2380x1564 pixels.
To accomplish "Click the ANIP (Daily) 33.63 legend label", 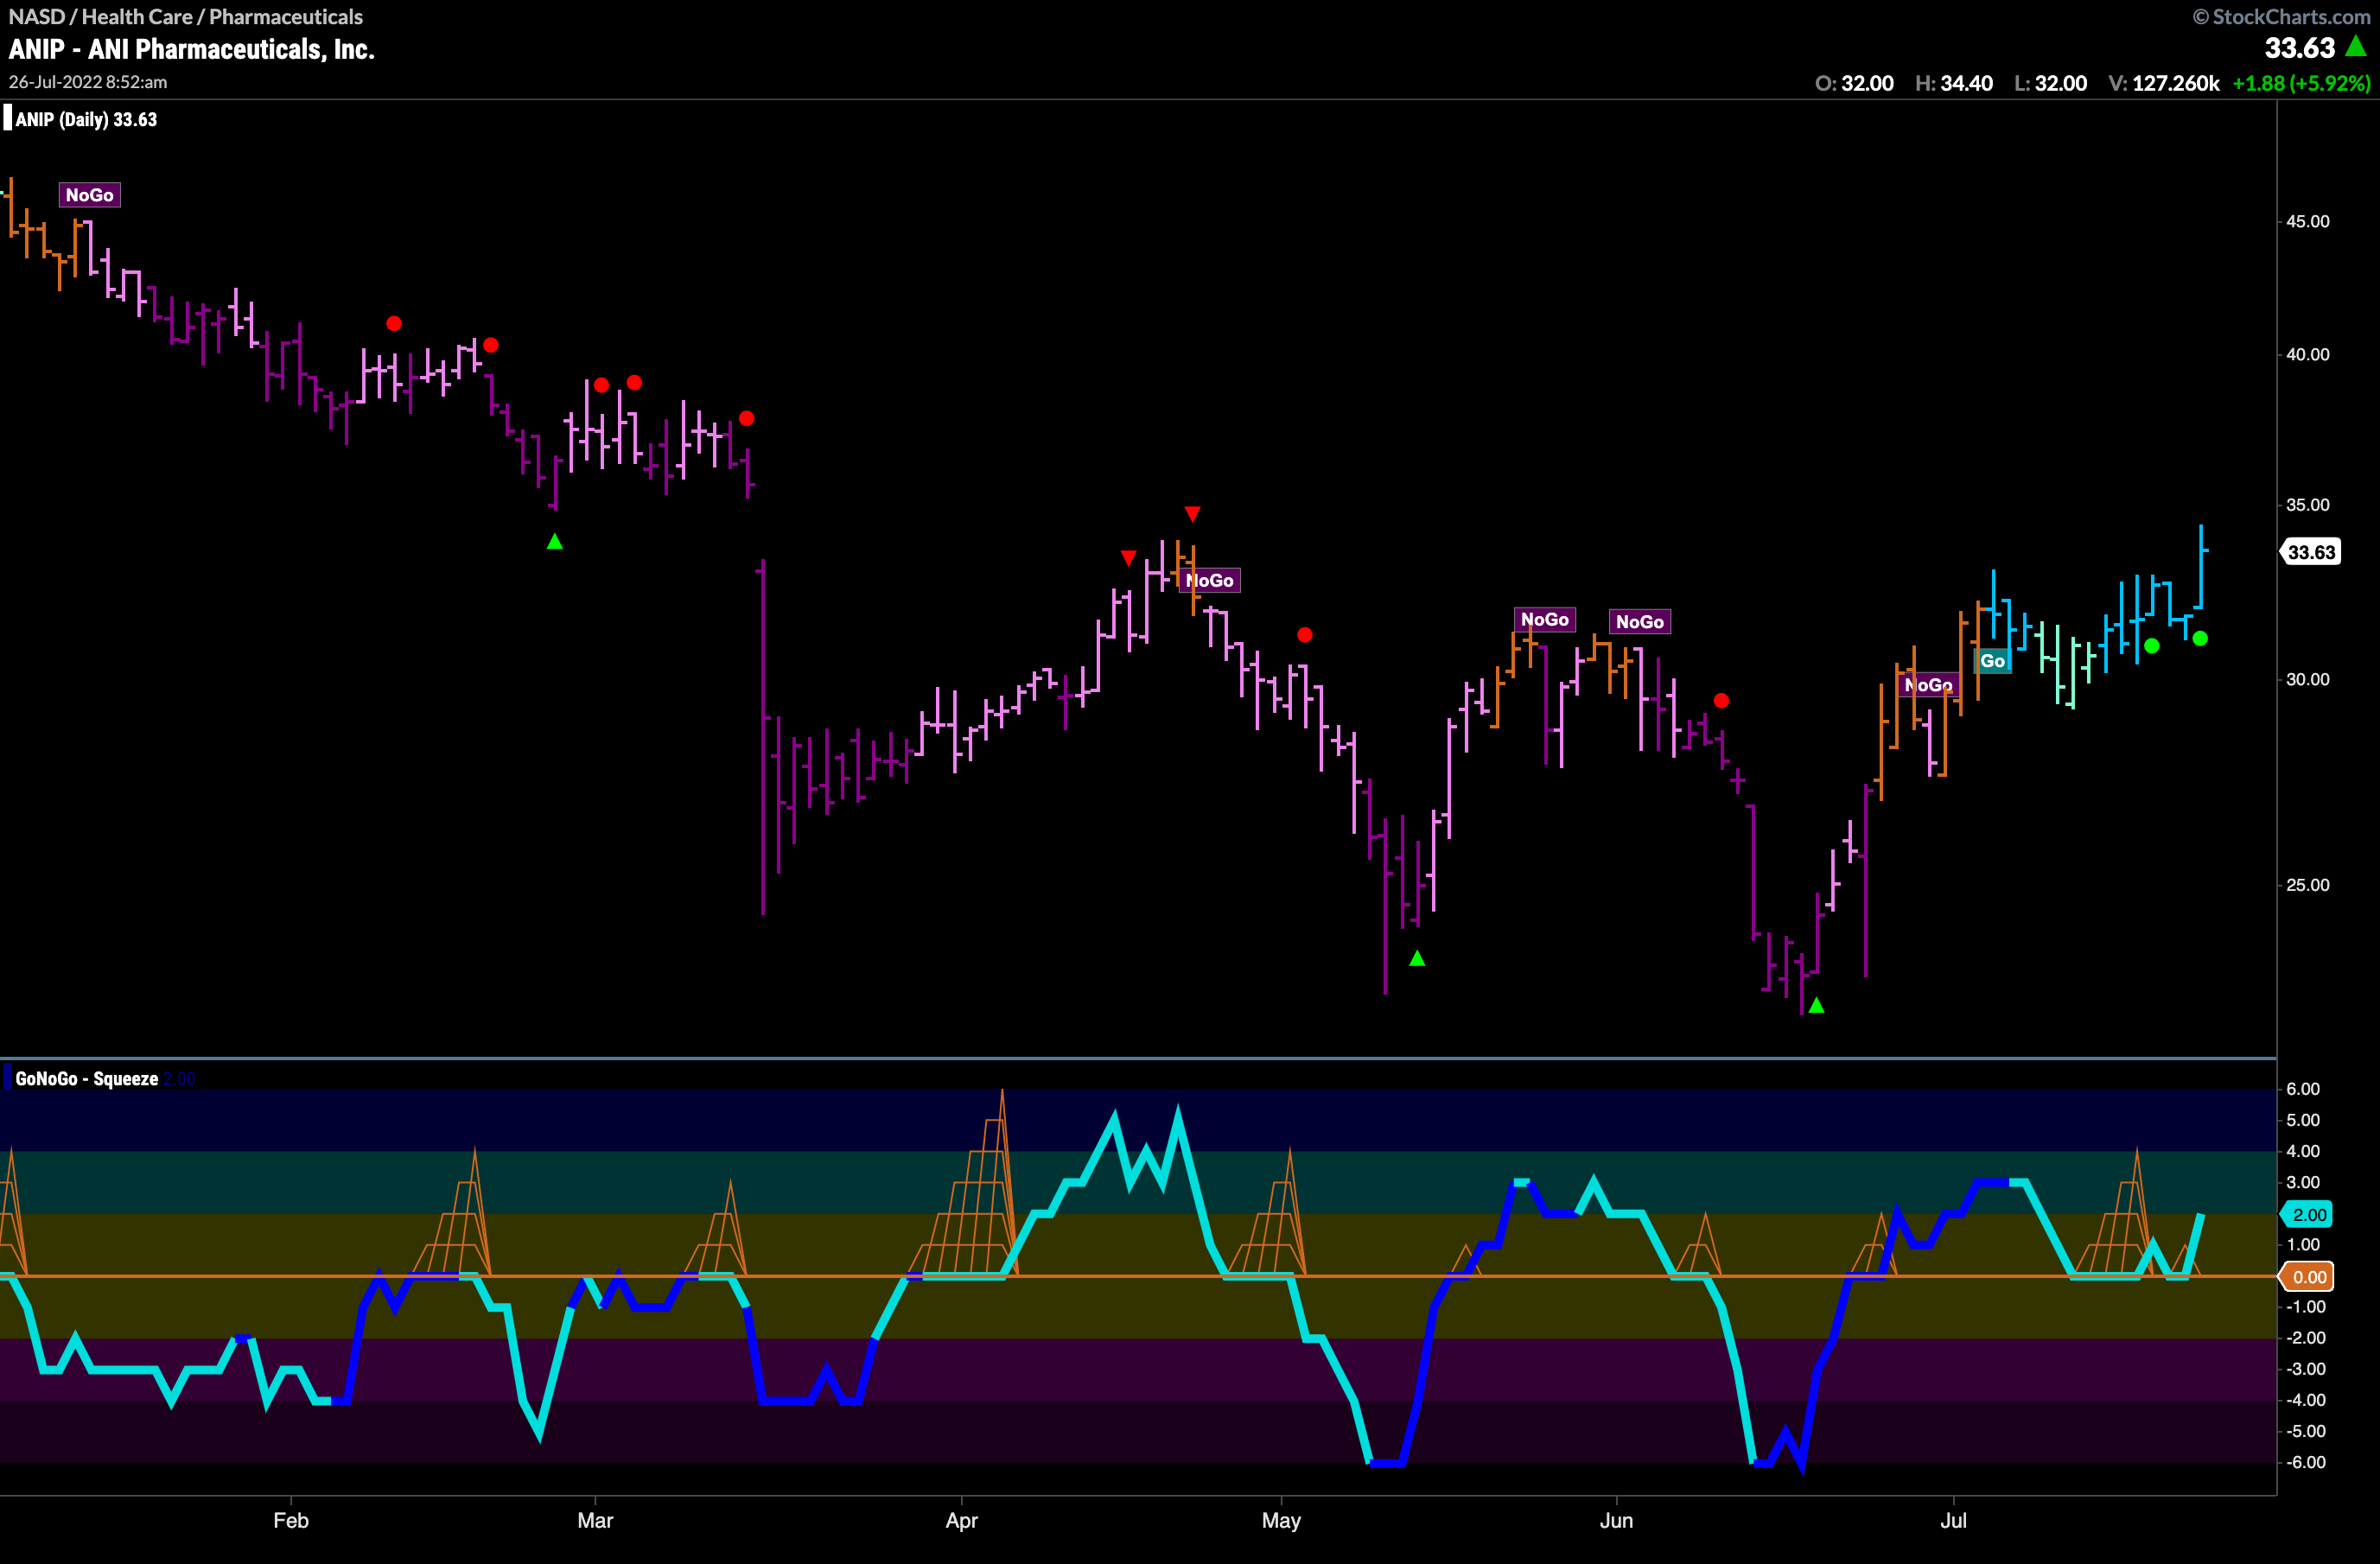I will tap(86, 119).
